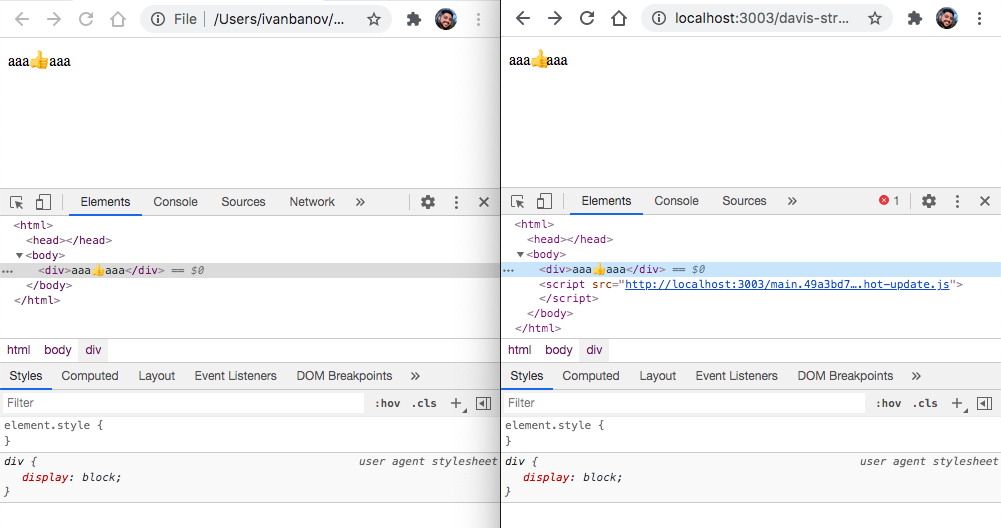
Task: Collapse the body node in the left Elements tree
Action: [x=19, y=255]
